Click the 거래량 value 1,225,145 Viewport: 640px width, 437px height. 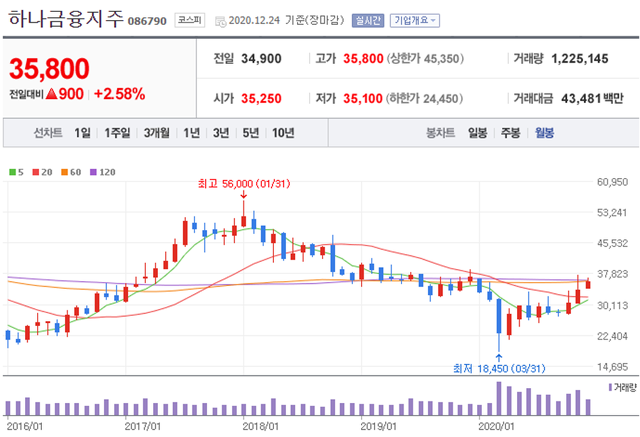pyautogui.click(x=580, y=59)
